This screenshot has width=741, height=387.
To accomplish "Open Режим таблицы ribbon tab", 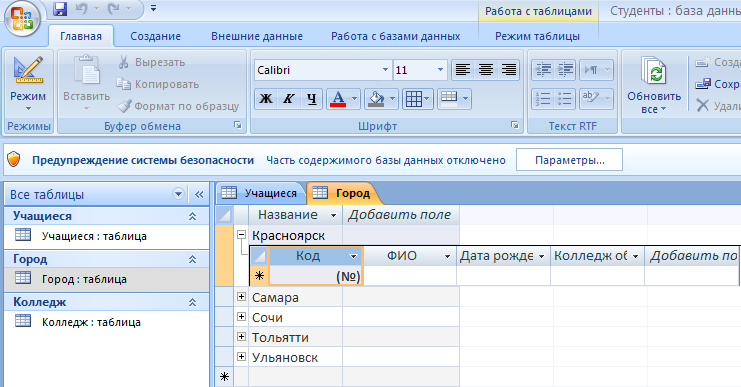I will [x=537, y=36].
